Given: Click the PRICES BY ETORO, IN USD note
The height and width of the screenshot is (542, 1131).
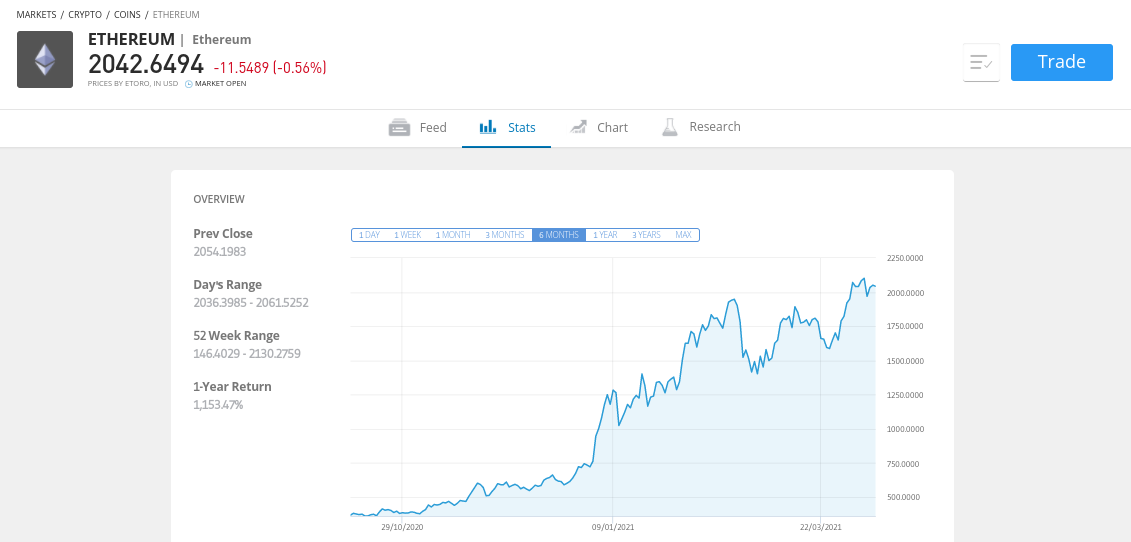Looking at the screenshot, I should [133, 84].
